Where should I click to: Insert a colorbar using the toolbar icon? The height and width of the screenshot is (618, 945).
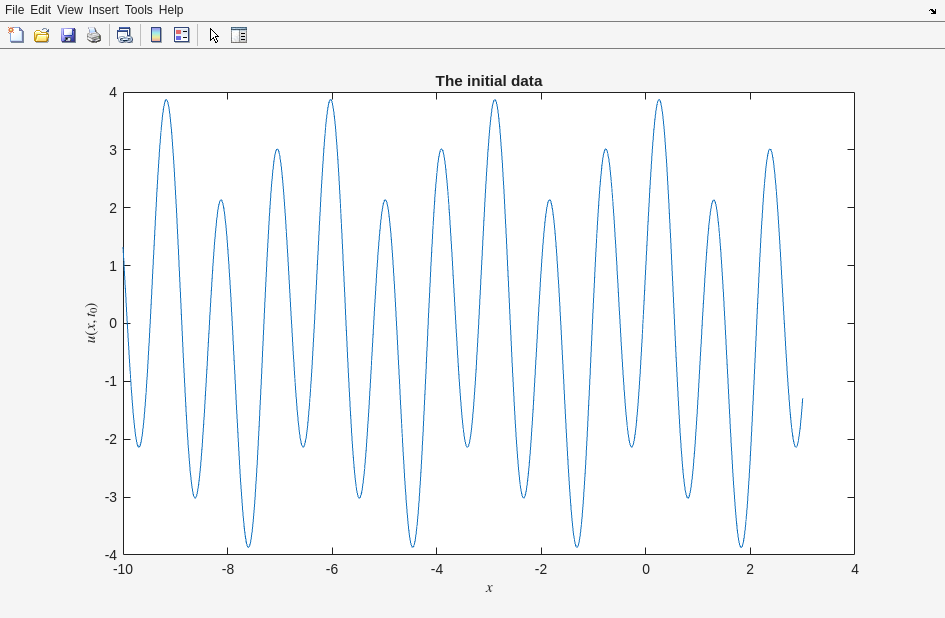click(156, 35)
